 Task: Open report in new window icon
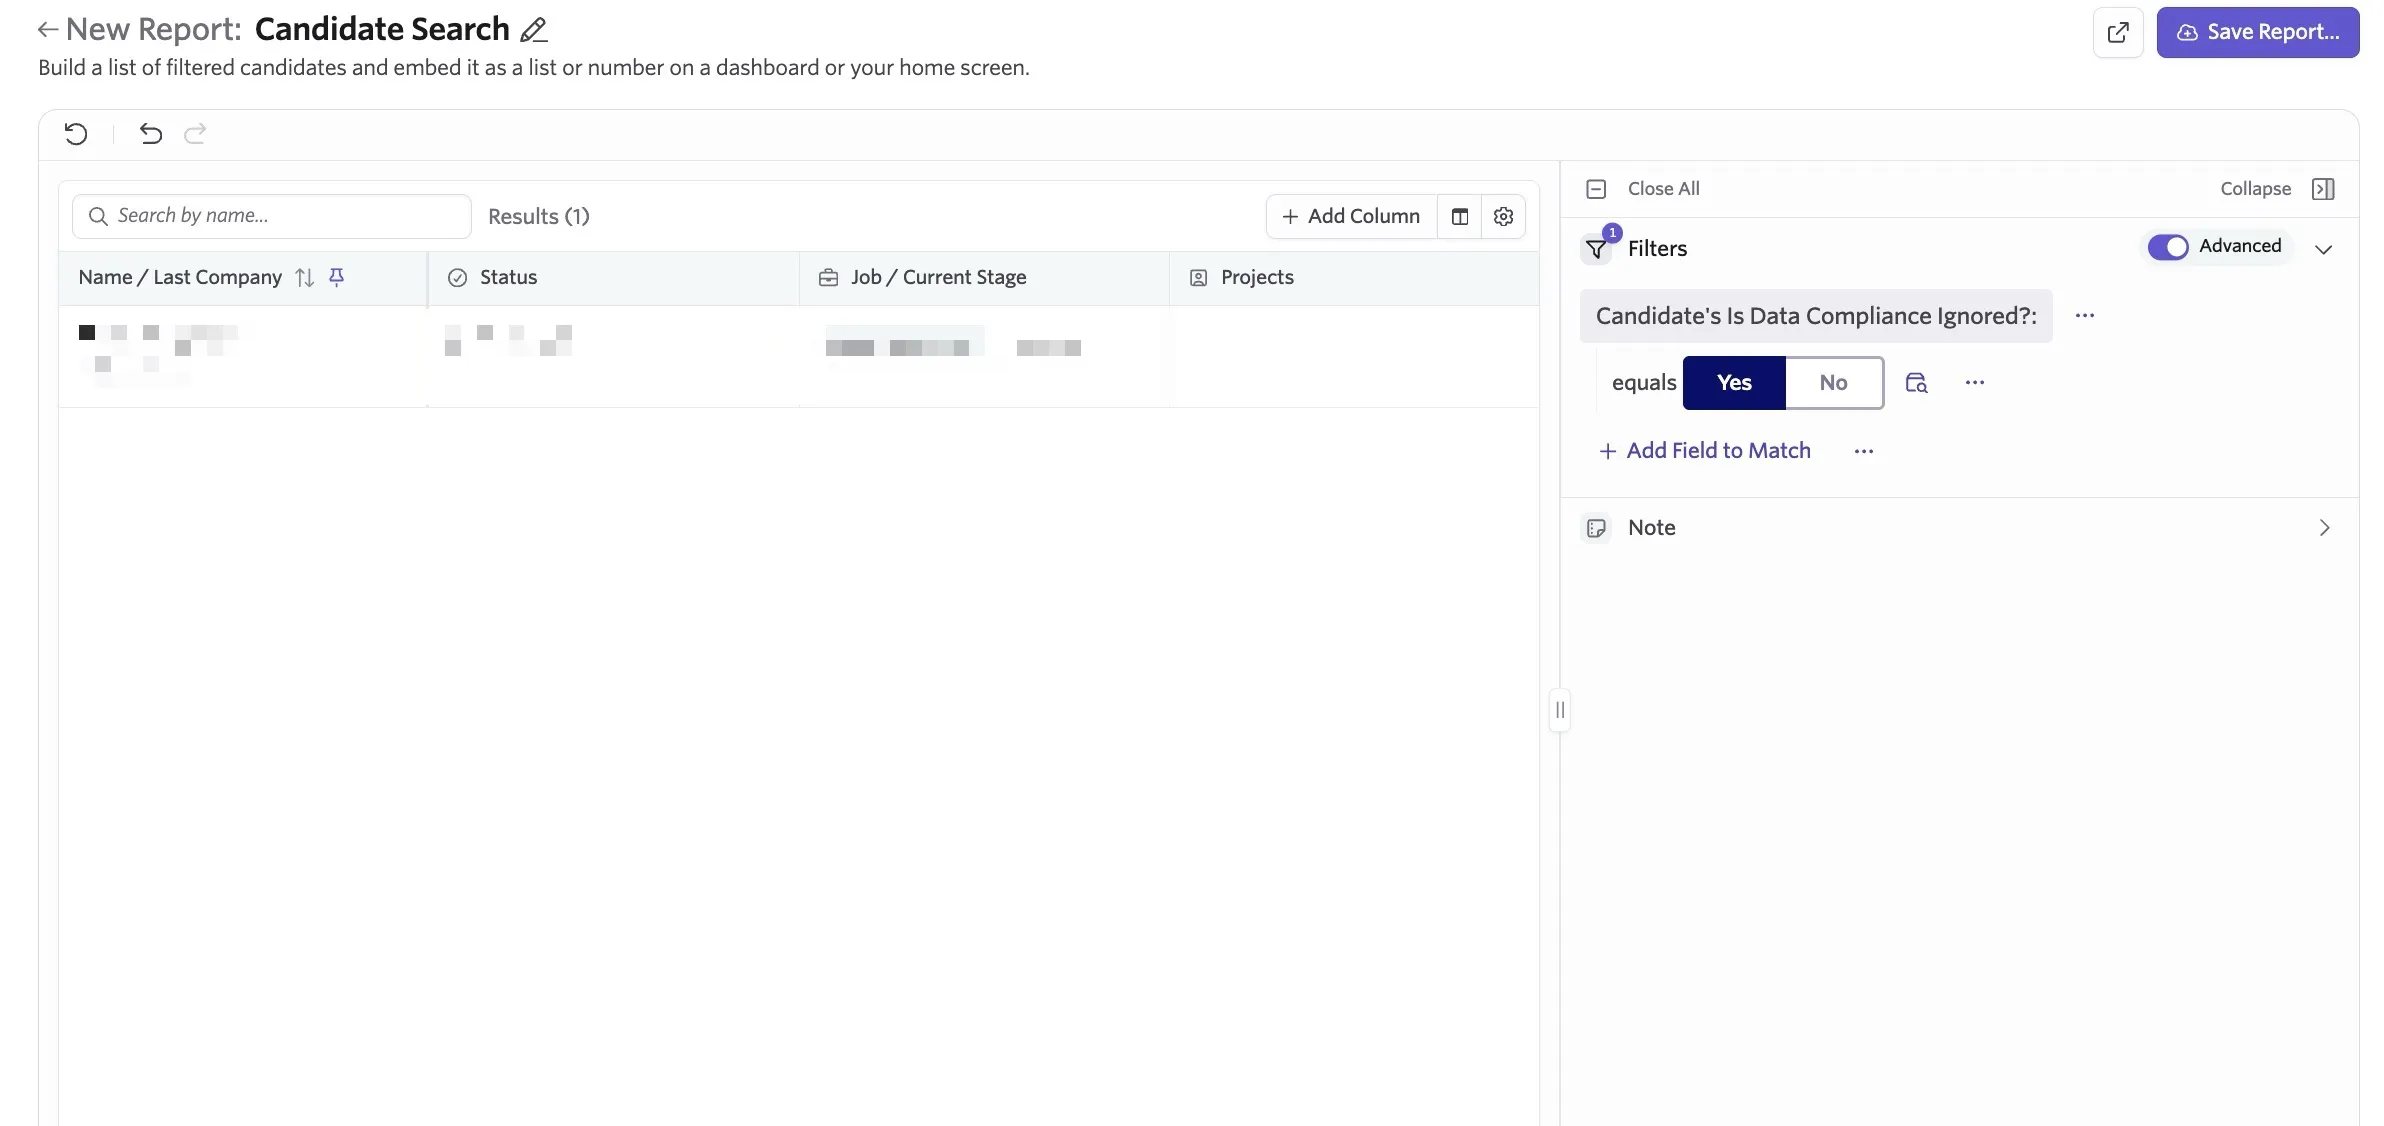(2118, 32)
